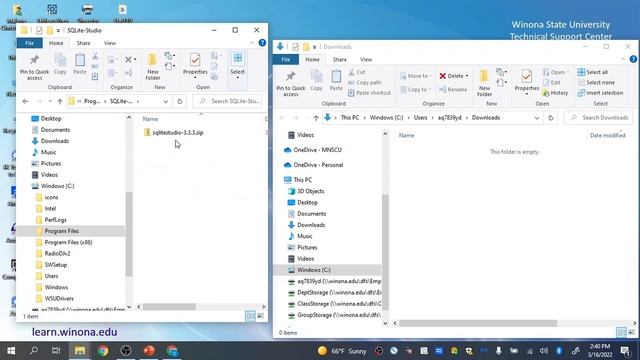Screen dimensions: 640x360
Task: Click Select all in Downloads ribbon
Action: tap(593, 72)
